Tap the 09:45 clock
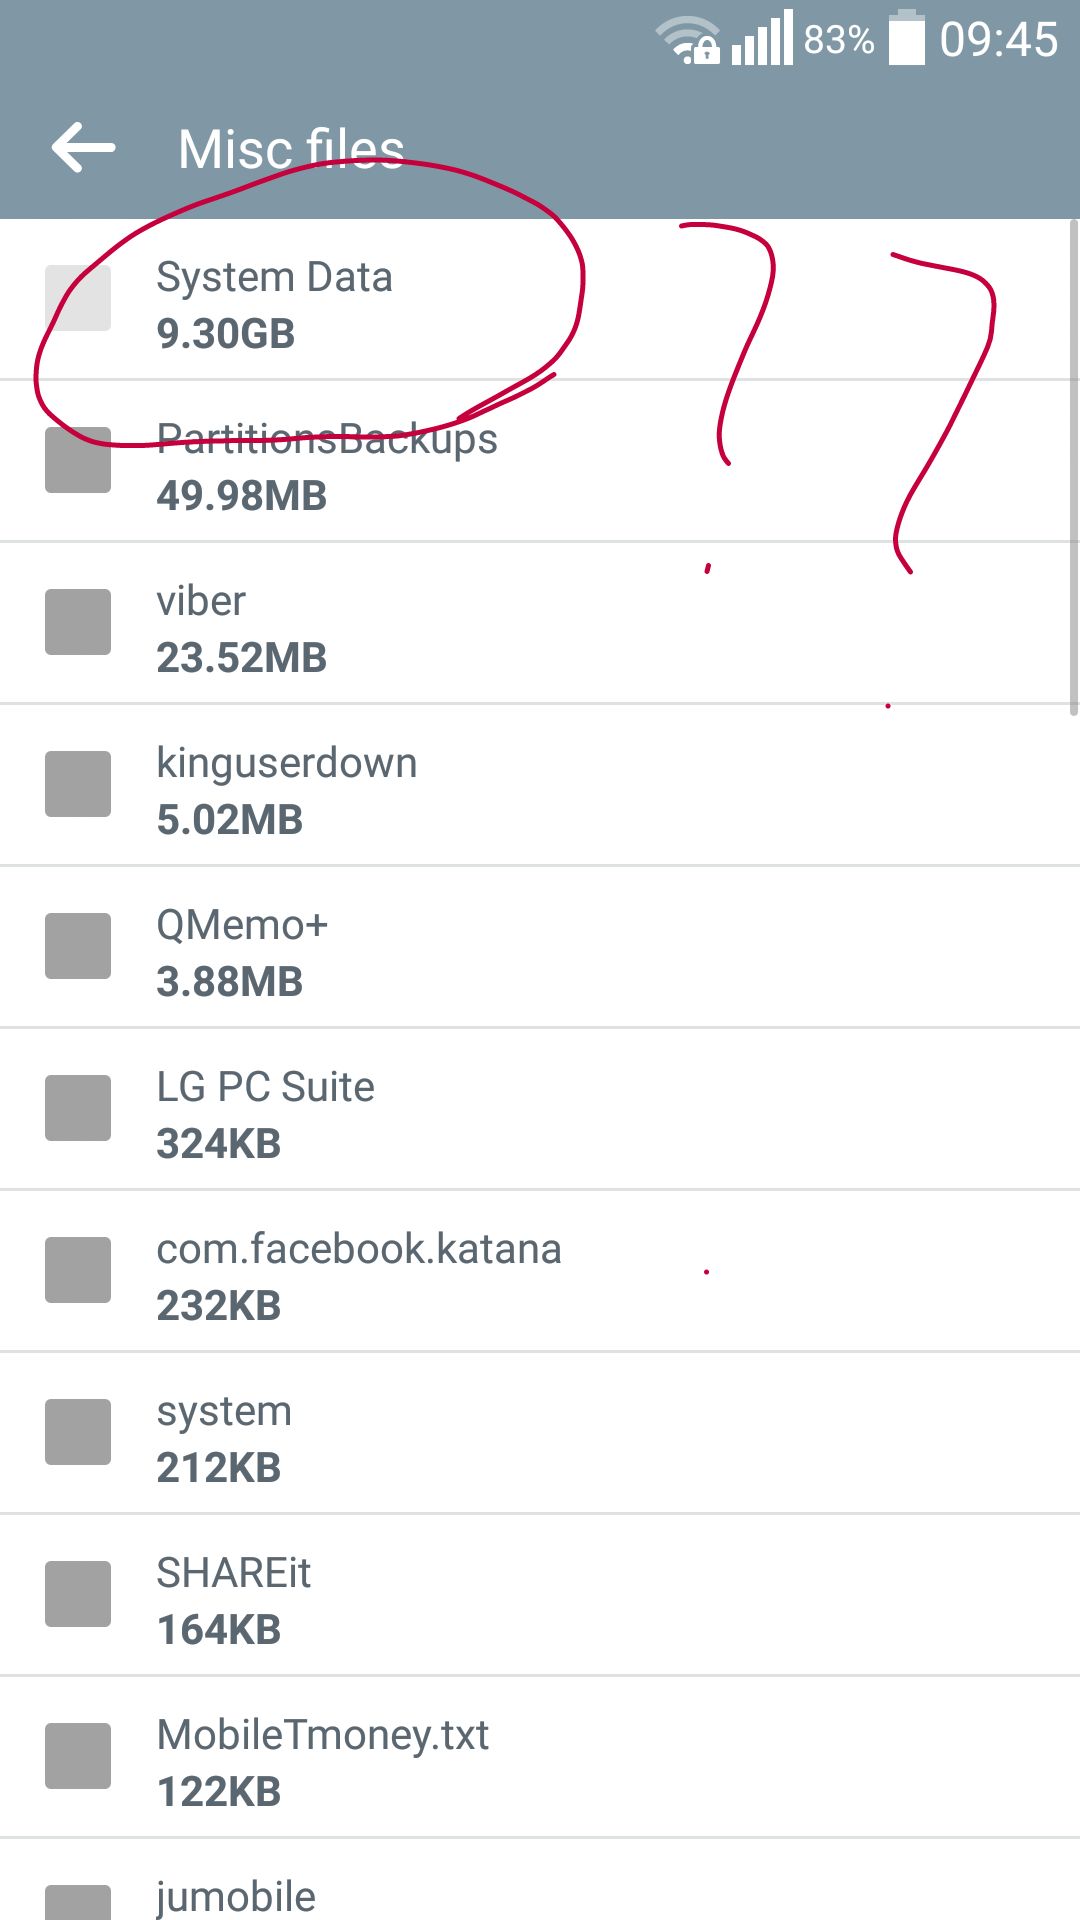1080x1920 pixels. tap(998, 40)
